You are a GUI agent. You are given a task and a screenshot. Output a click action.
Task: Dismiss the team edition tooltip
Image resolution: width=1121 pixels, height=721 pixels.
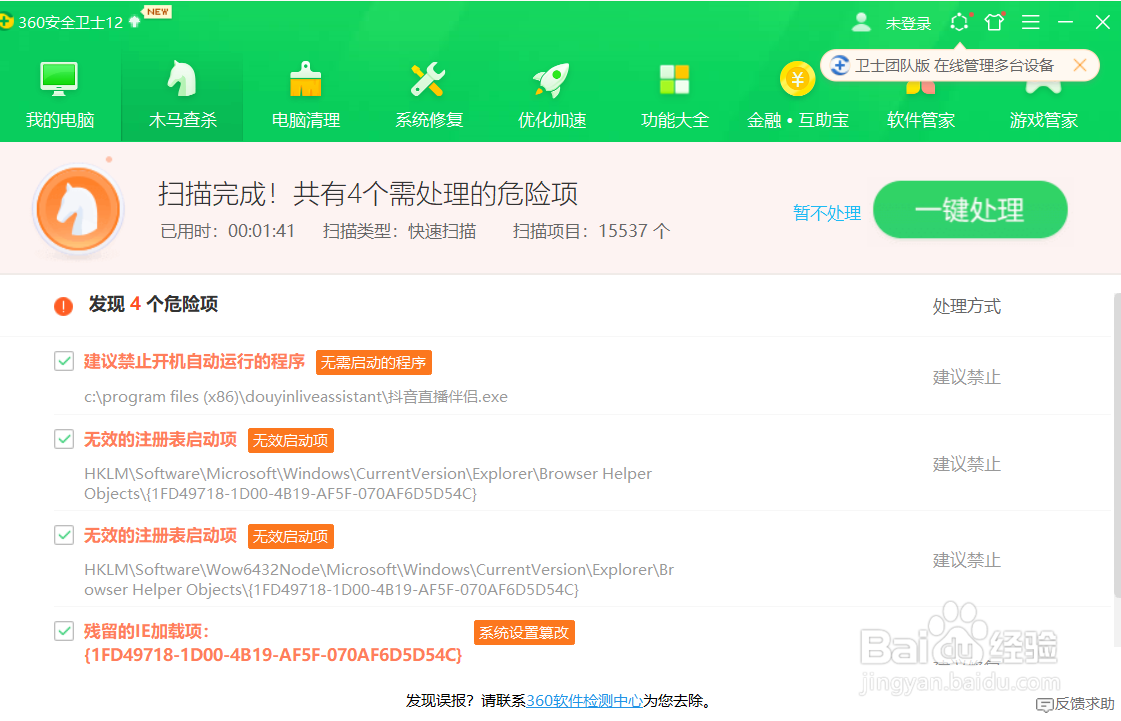pos(1080,65)
